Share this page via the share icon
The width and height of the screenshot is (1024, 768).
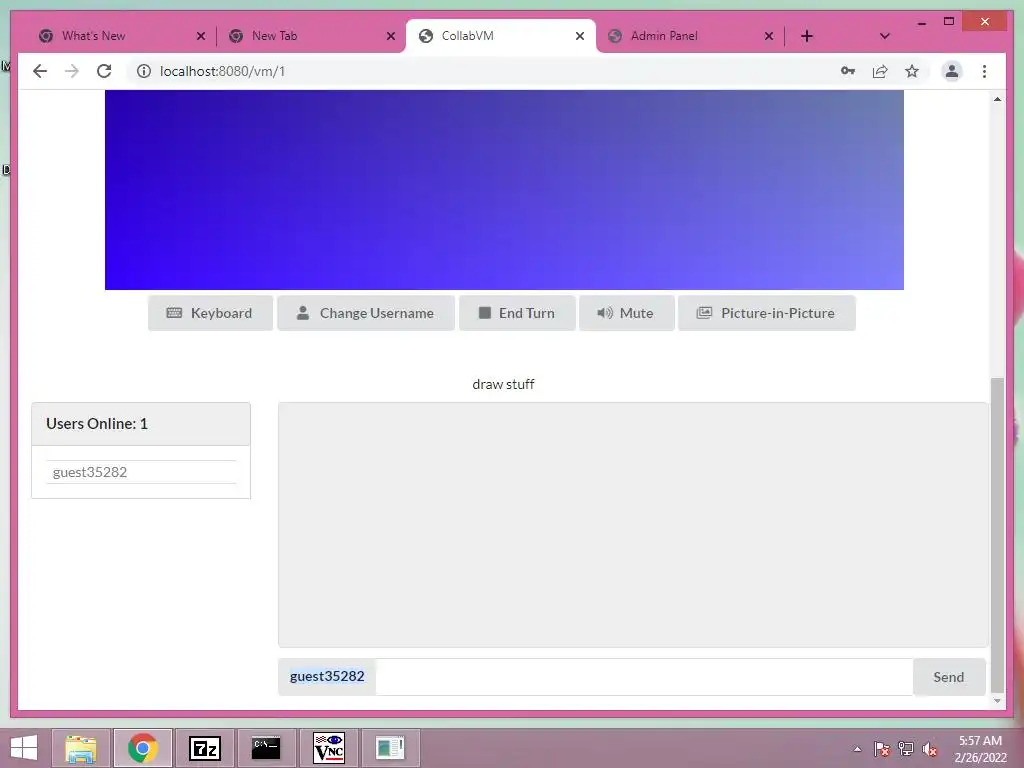click(x=880, y=71)
